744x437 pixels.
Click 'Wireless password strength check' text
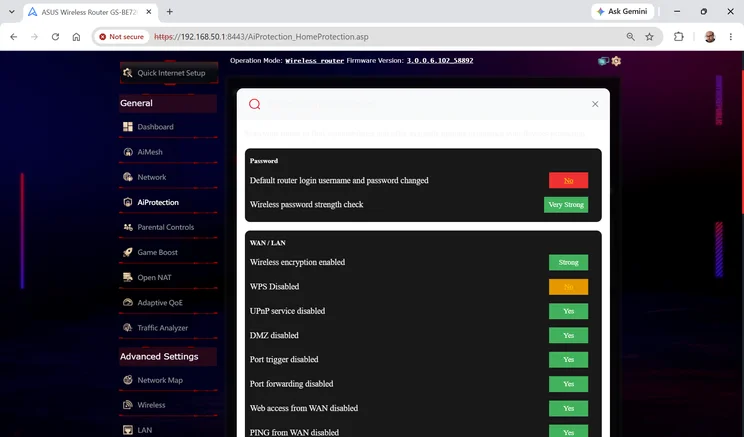pyautogui.click(x=307, y=205)
